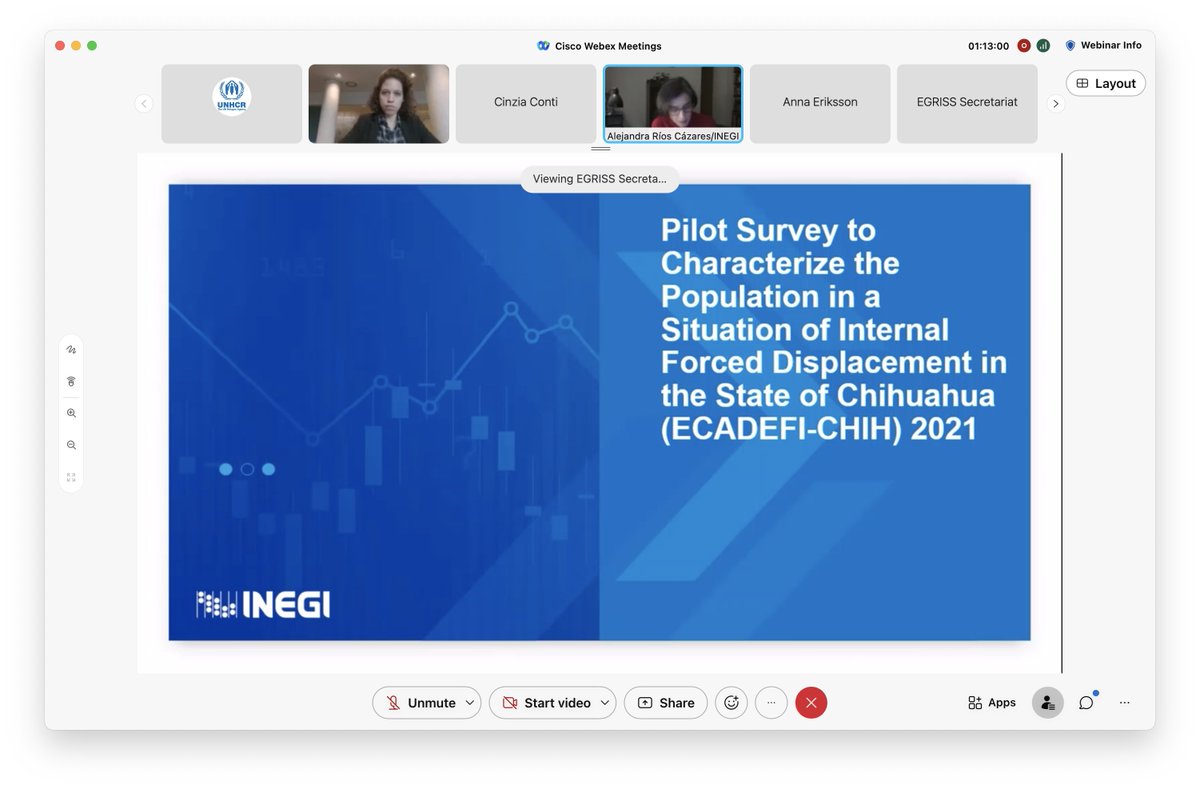Select Anna Eriksson's participant tile
Screen dimensions: 1200x789
[820, 104]
